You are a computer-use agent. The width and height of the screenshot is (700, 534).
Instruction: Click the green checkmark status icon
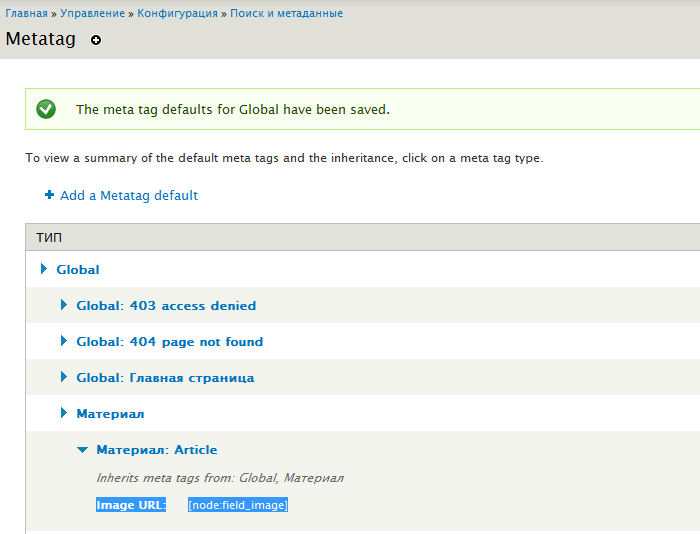coord(46,109)
